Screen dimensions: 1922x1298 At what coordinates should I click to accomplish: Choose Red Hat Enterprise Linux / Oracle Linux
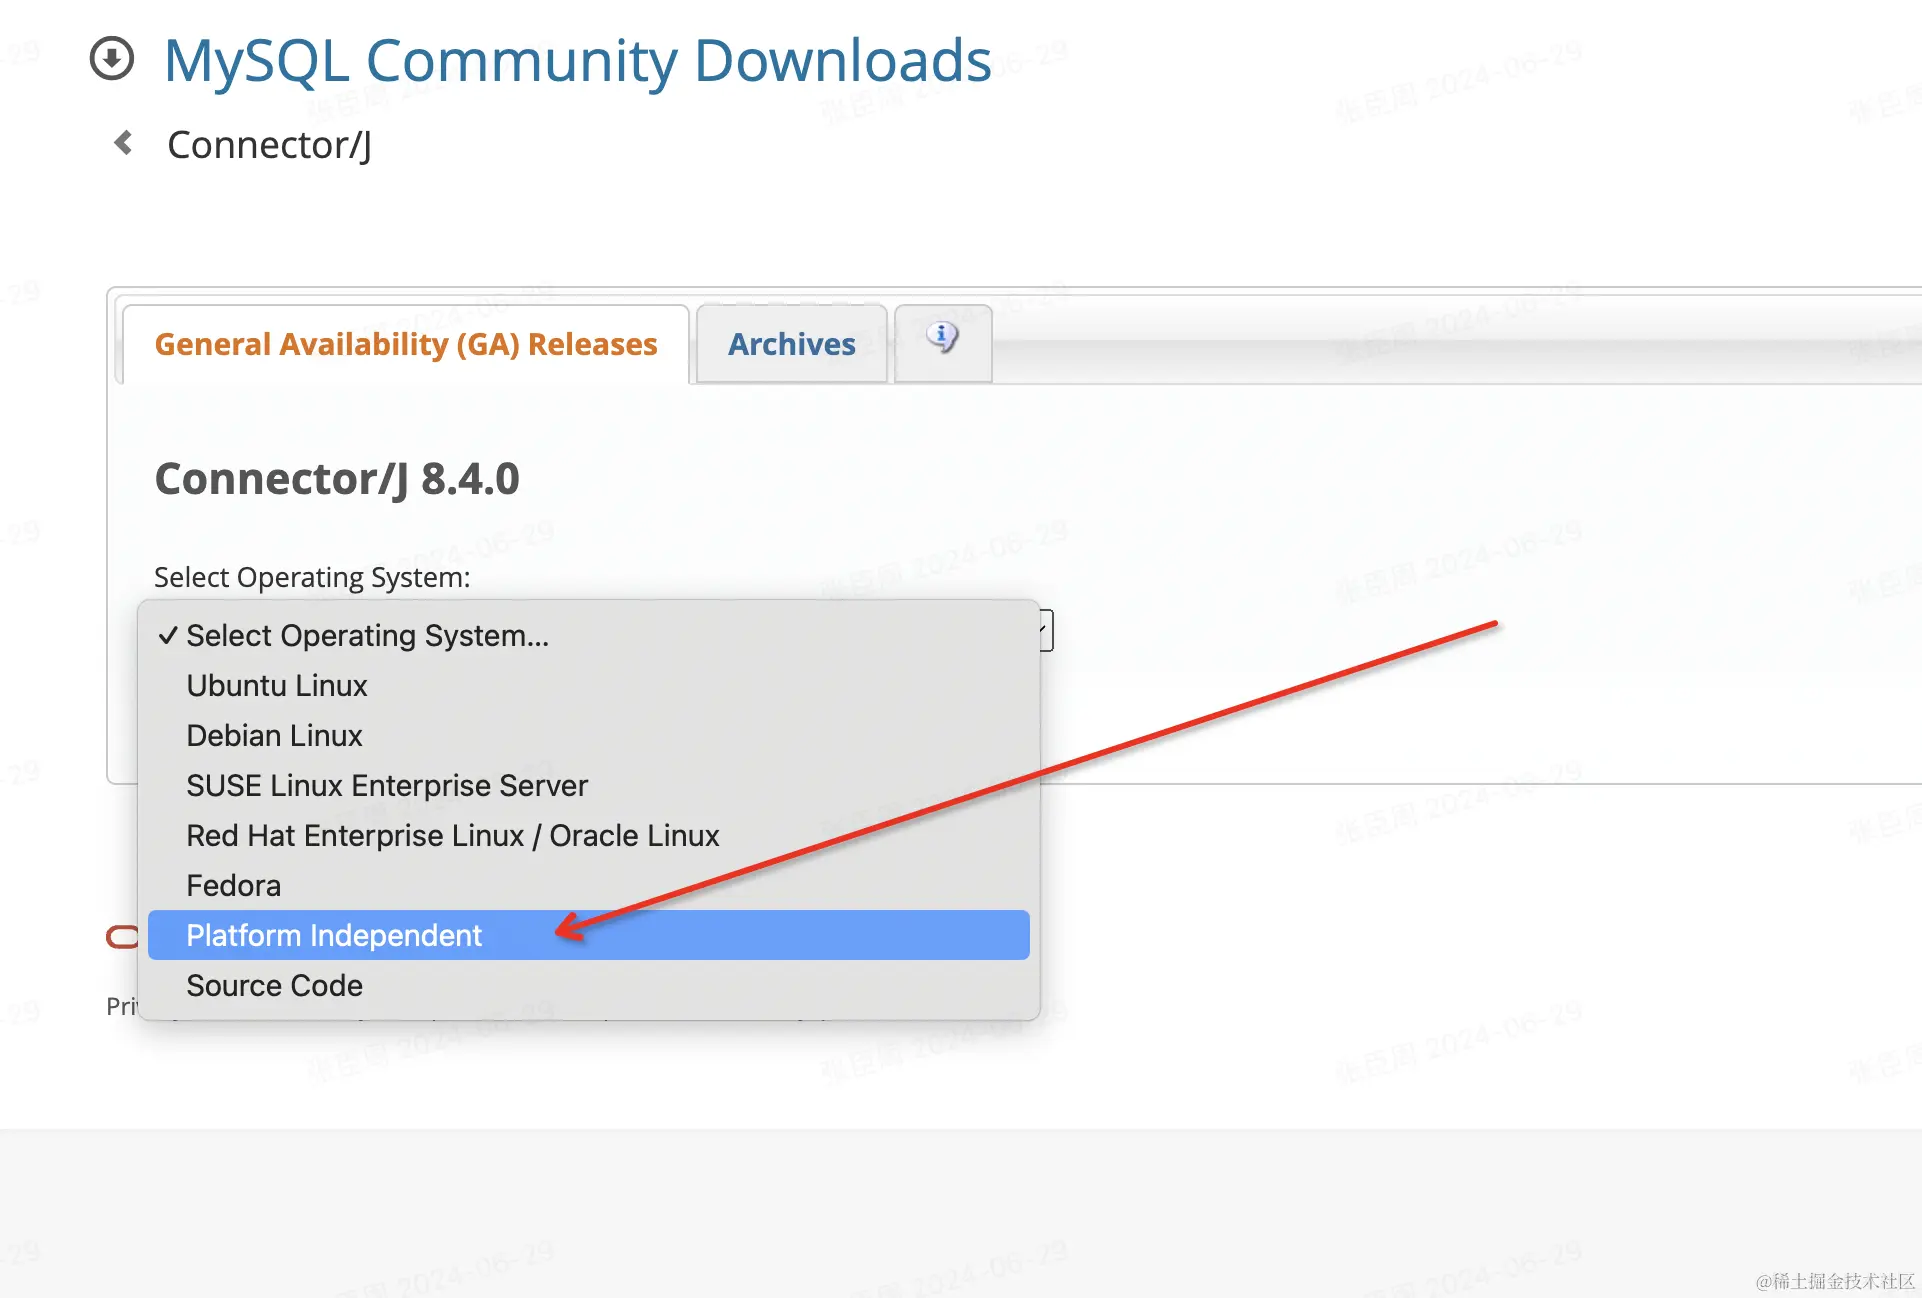452,836
